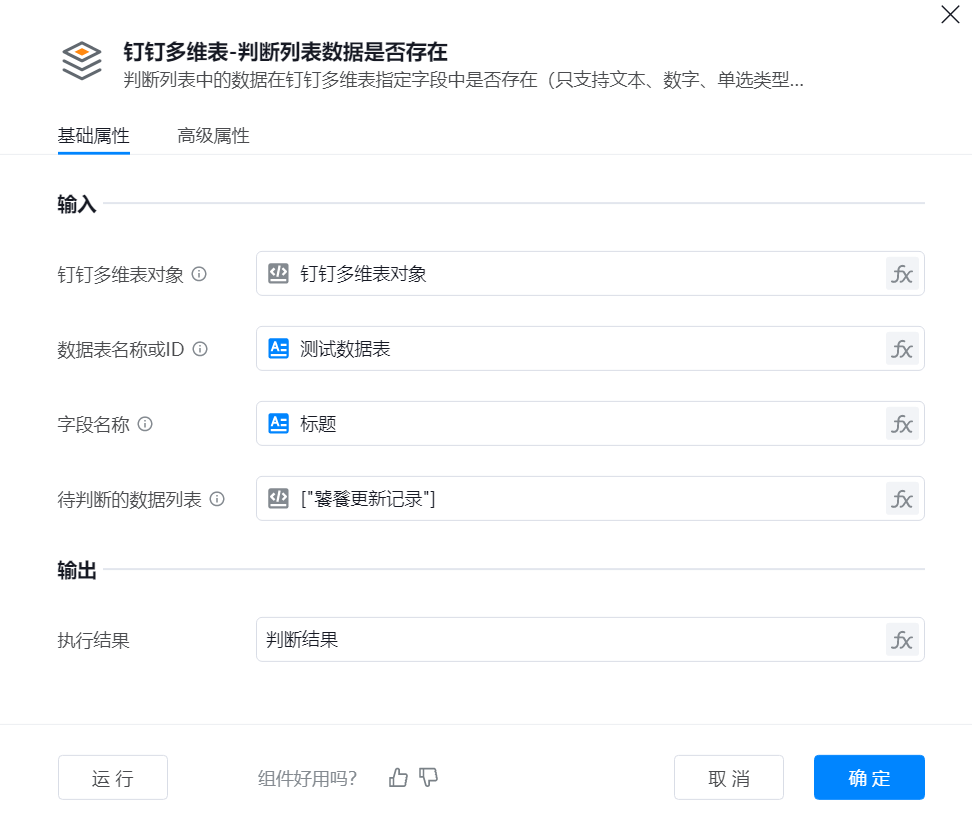Click the 测试数据表 input field

coord(580,349)
